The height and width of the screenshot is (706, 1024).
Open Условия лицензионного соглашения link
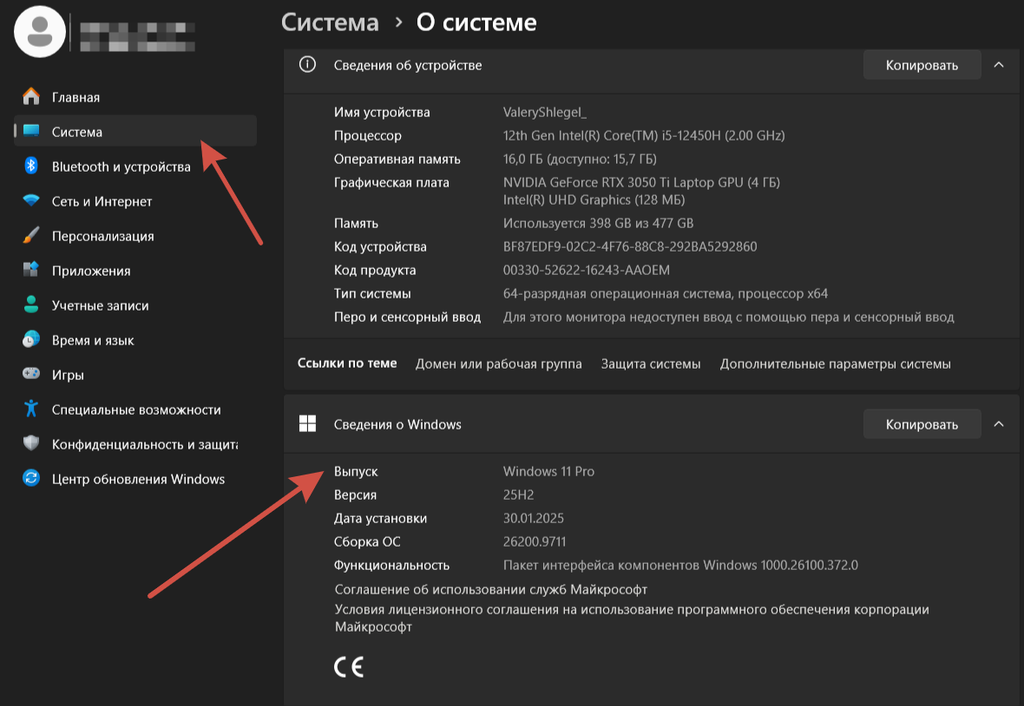coord(632,618)
